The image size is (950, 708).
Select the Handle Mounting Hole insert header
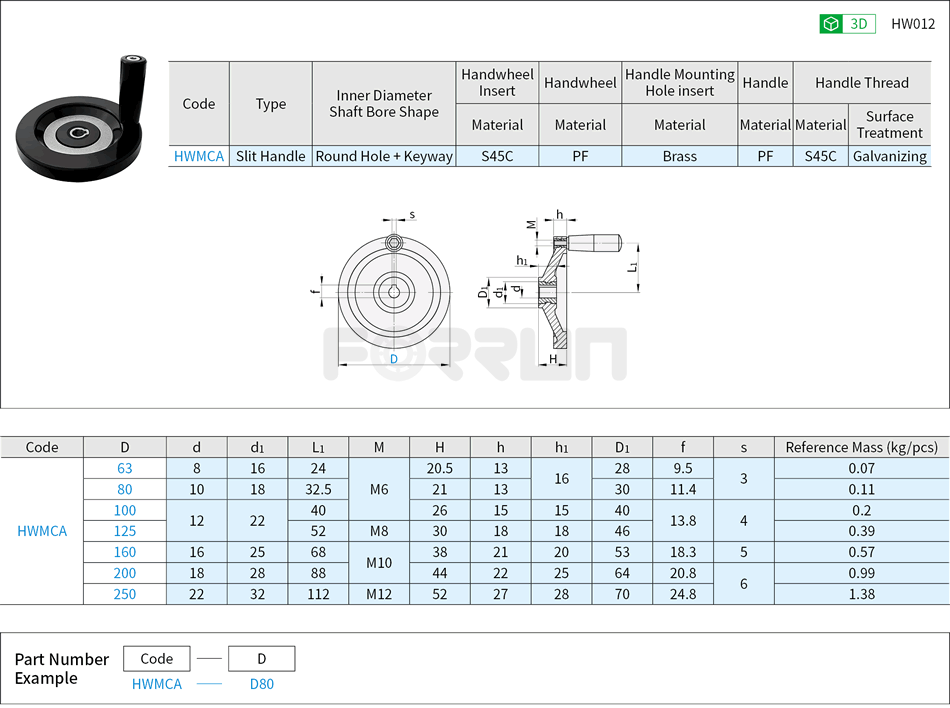click(x=680, y=82)
